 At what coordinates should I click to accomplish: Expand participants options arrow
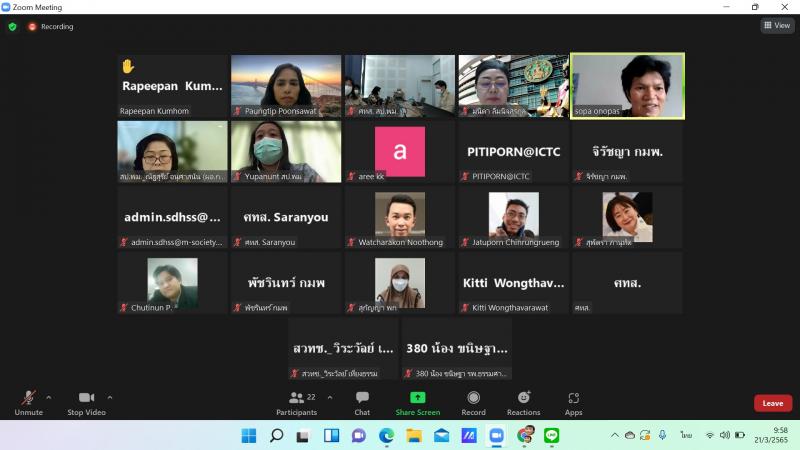(x=330, y=397)
